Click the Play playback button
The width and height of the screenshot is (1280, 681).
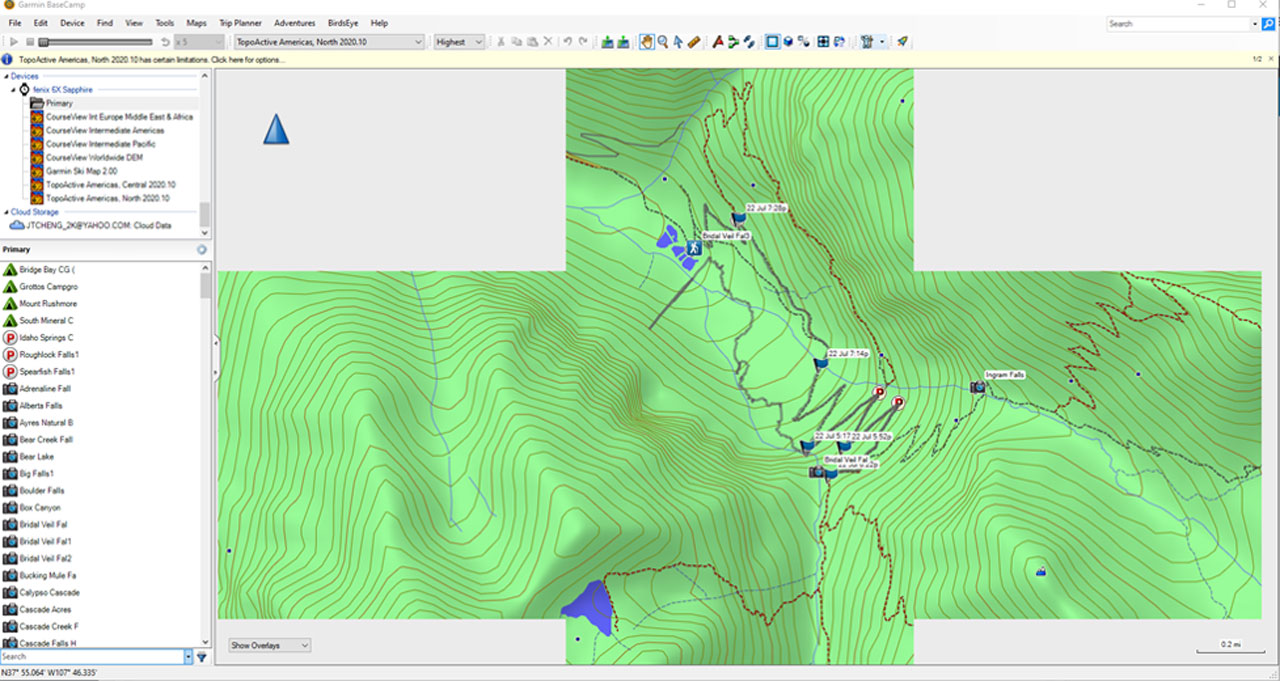pyautogui.click(x=14, y=42)
